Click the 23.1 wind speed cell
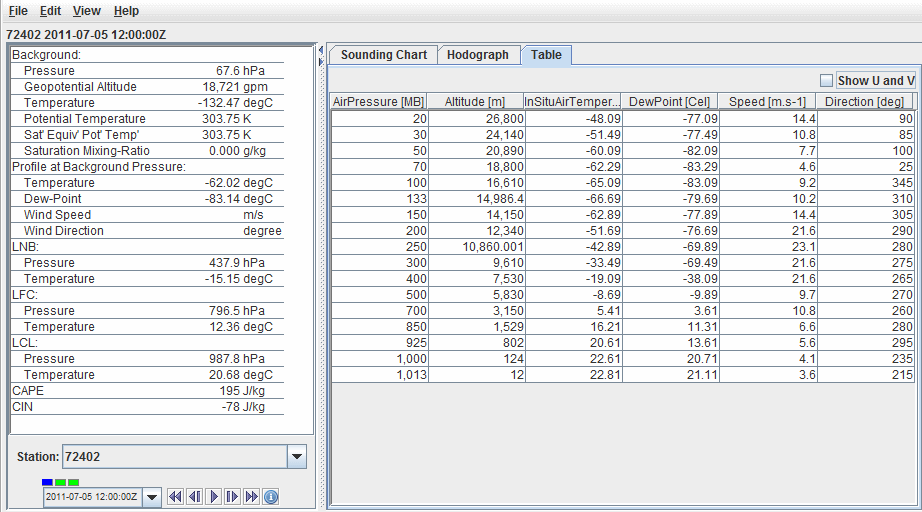 tap(768, 246)
